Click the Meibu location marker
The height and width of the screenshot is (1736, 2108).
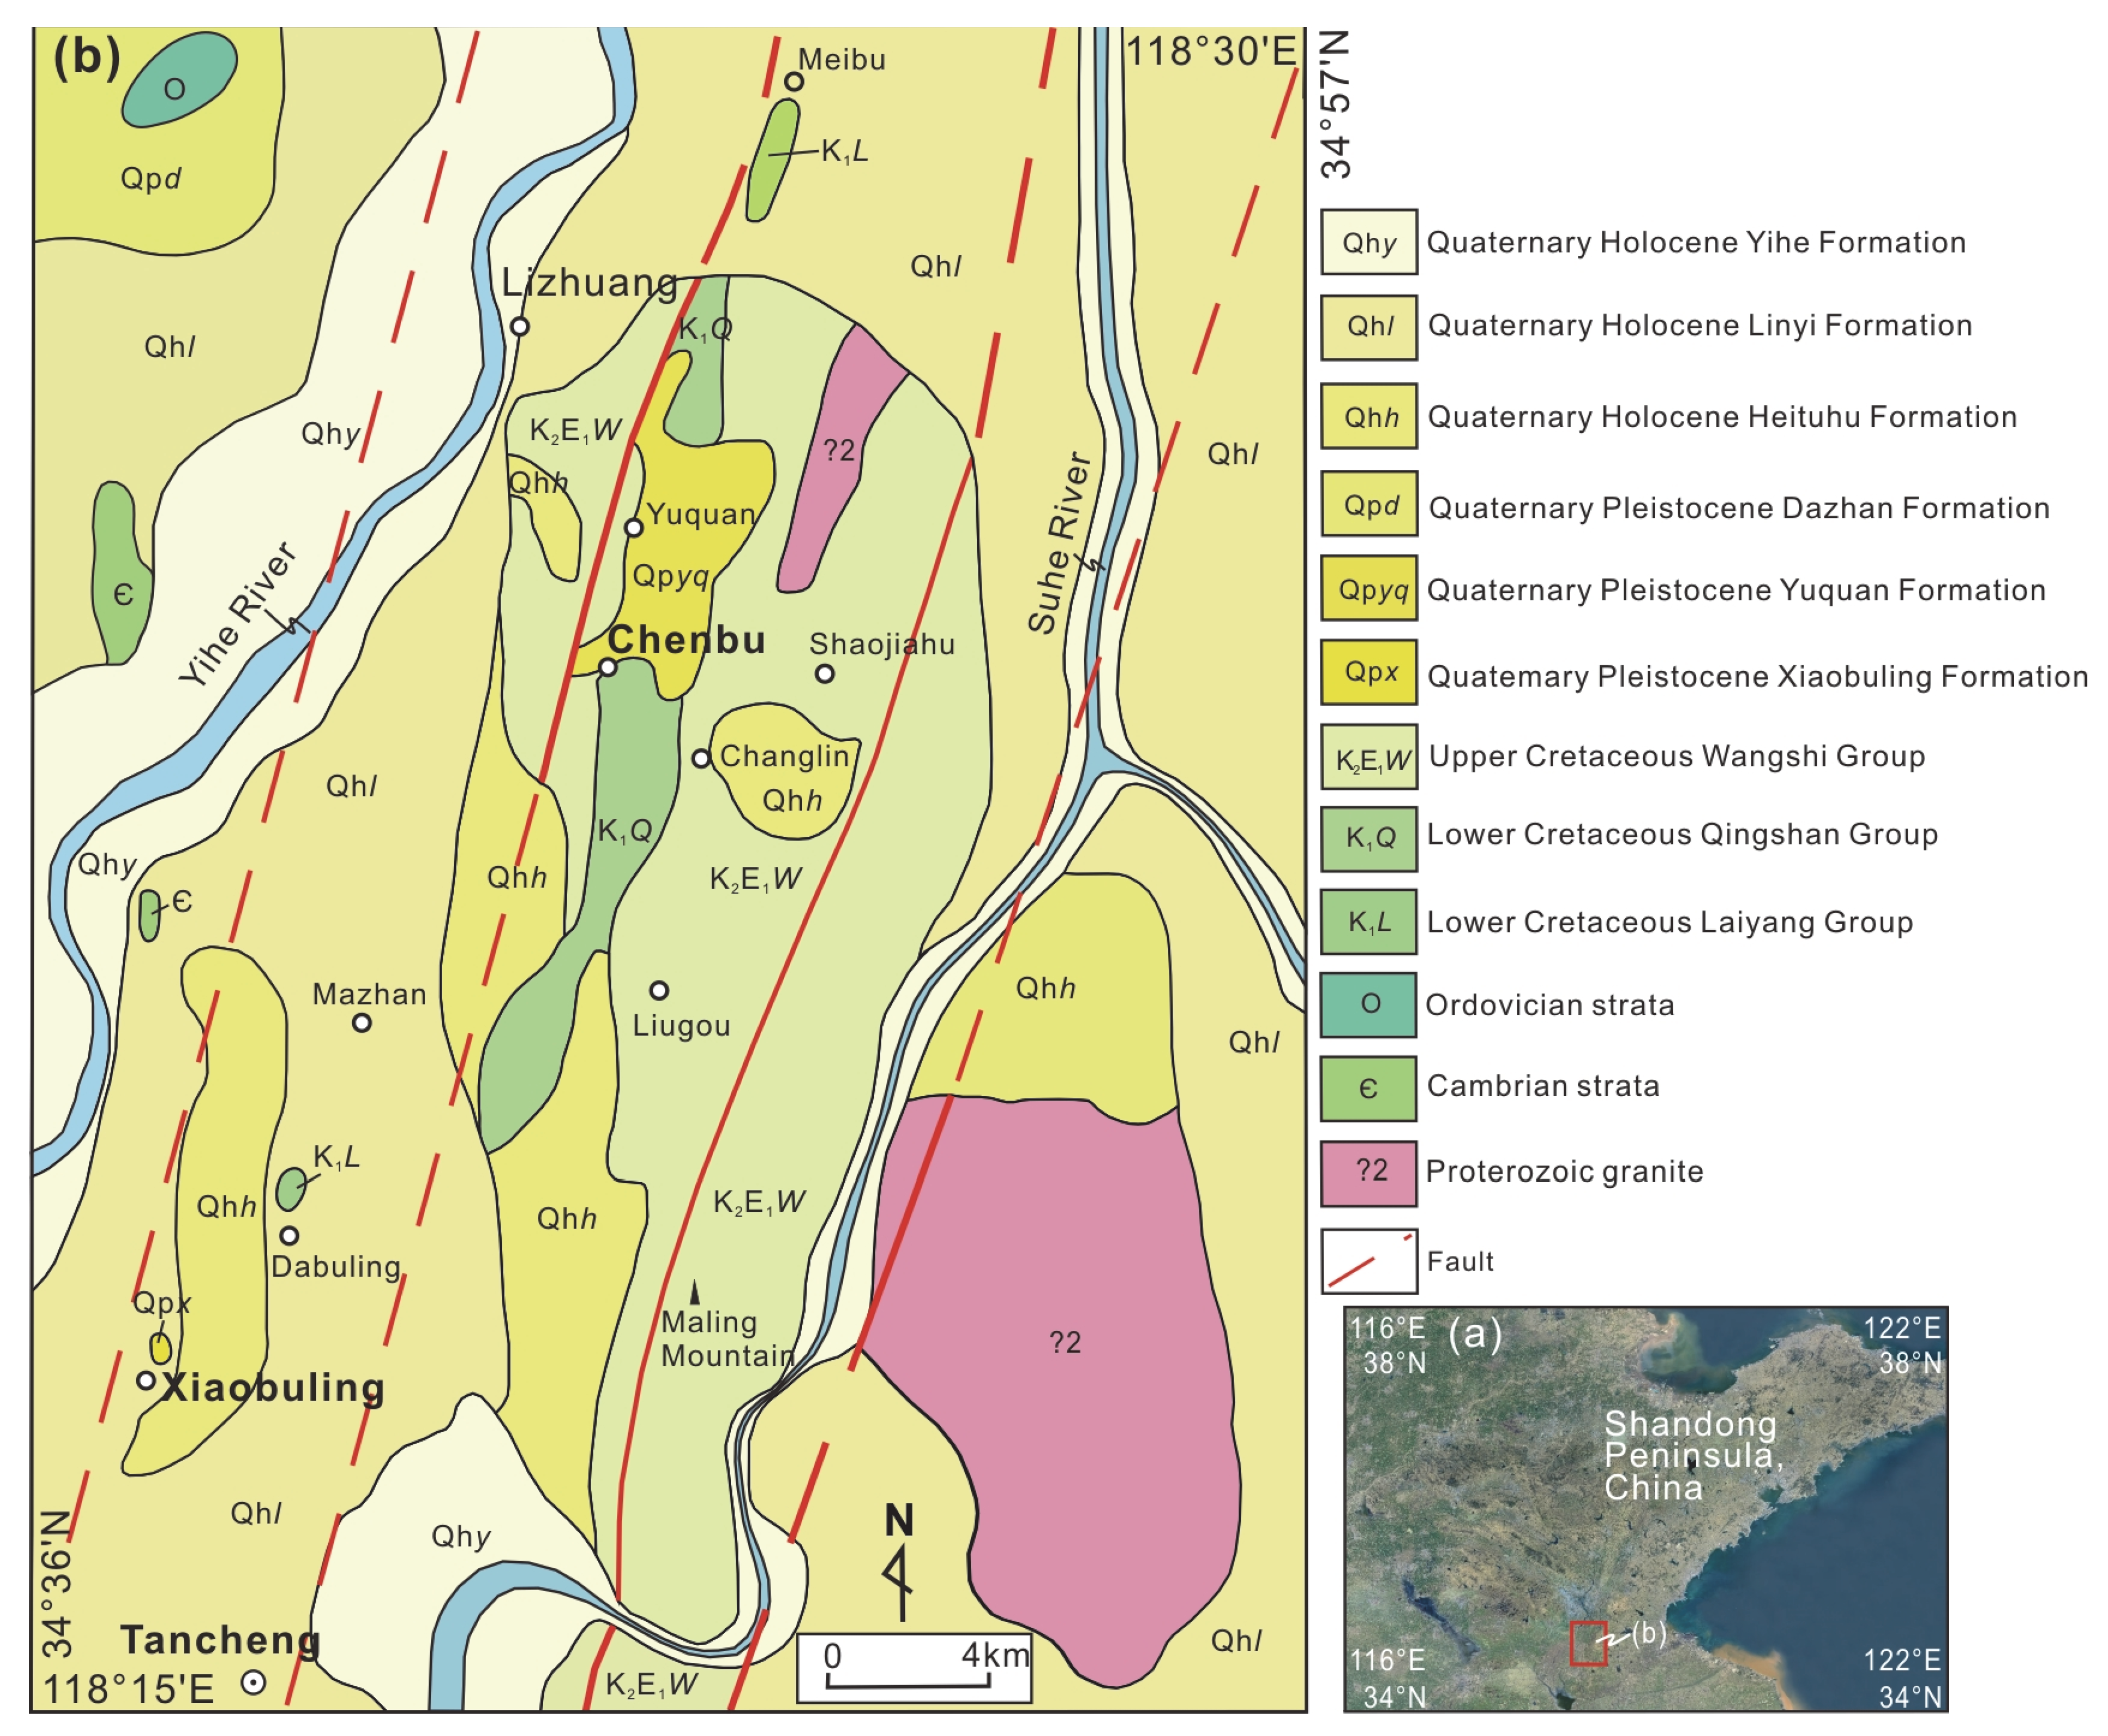[793, 81]
